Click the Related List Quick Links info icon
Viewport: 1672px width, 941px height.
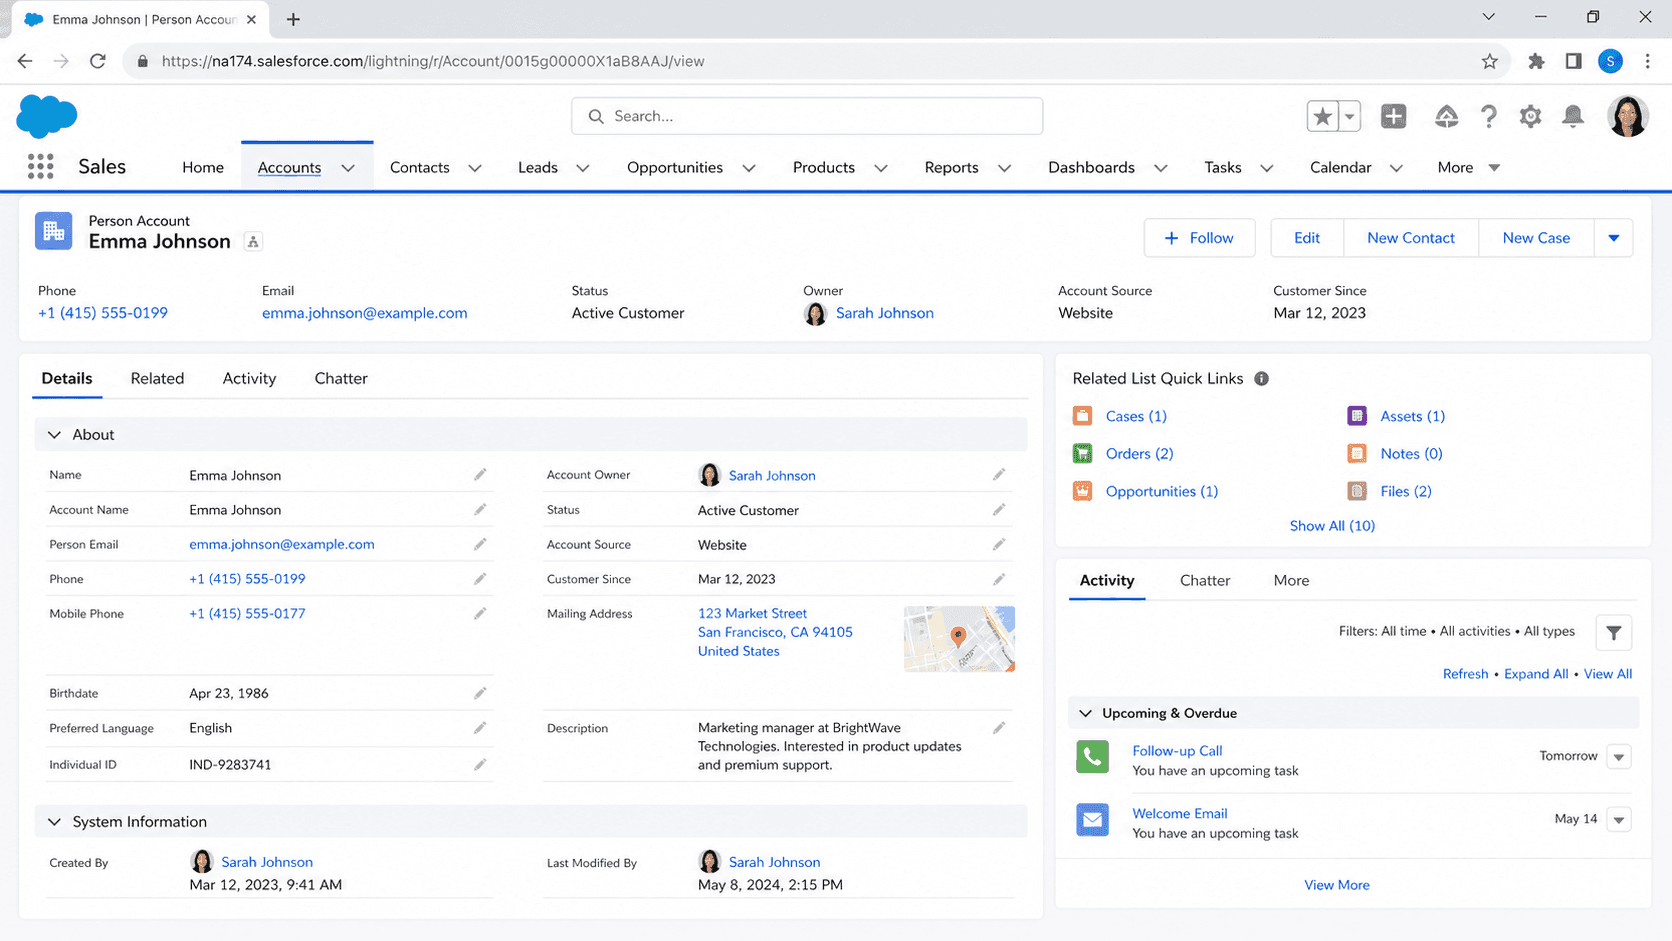coord(1261,379)
